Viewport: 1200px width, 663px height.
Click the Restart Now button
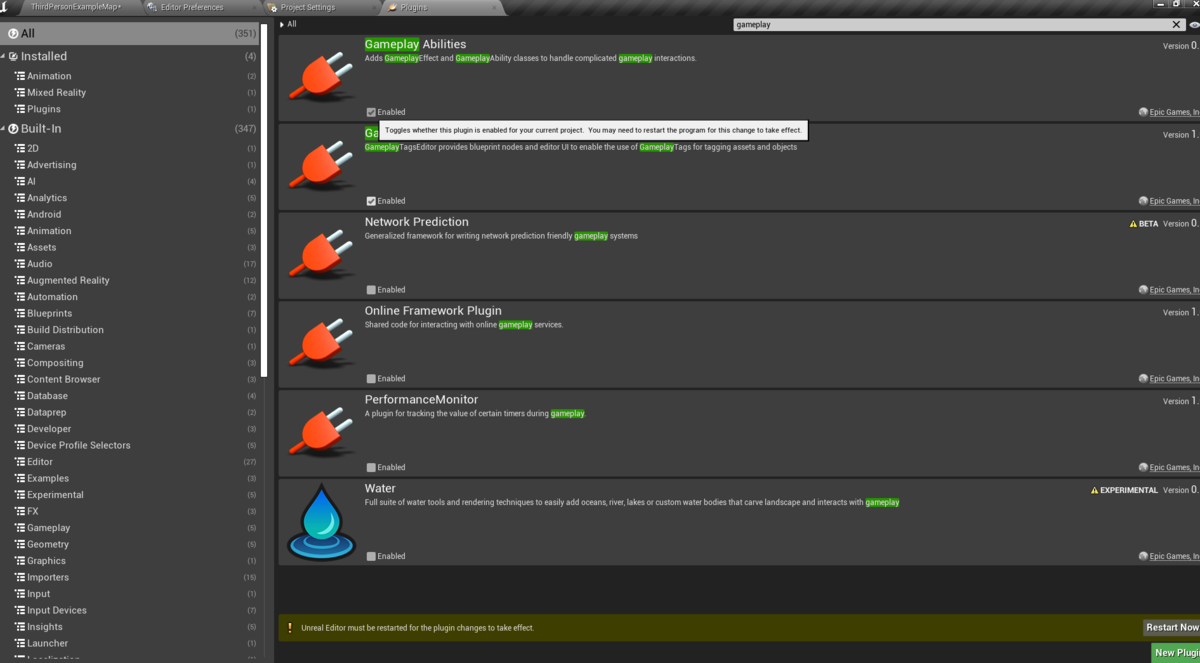1172,628
